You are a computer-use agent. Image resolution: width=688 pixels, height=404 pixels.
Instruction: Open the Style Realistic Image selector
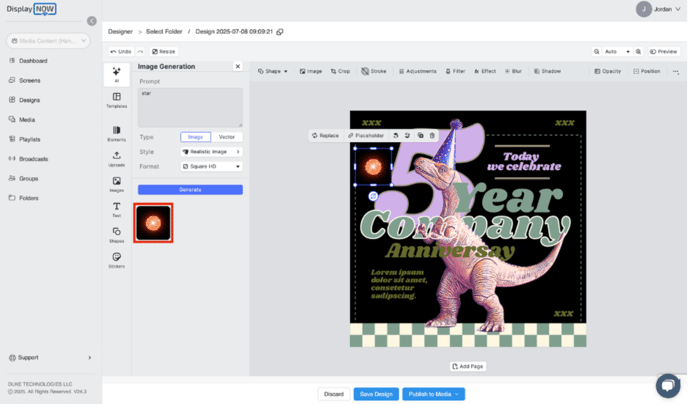point(211,152)
